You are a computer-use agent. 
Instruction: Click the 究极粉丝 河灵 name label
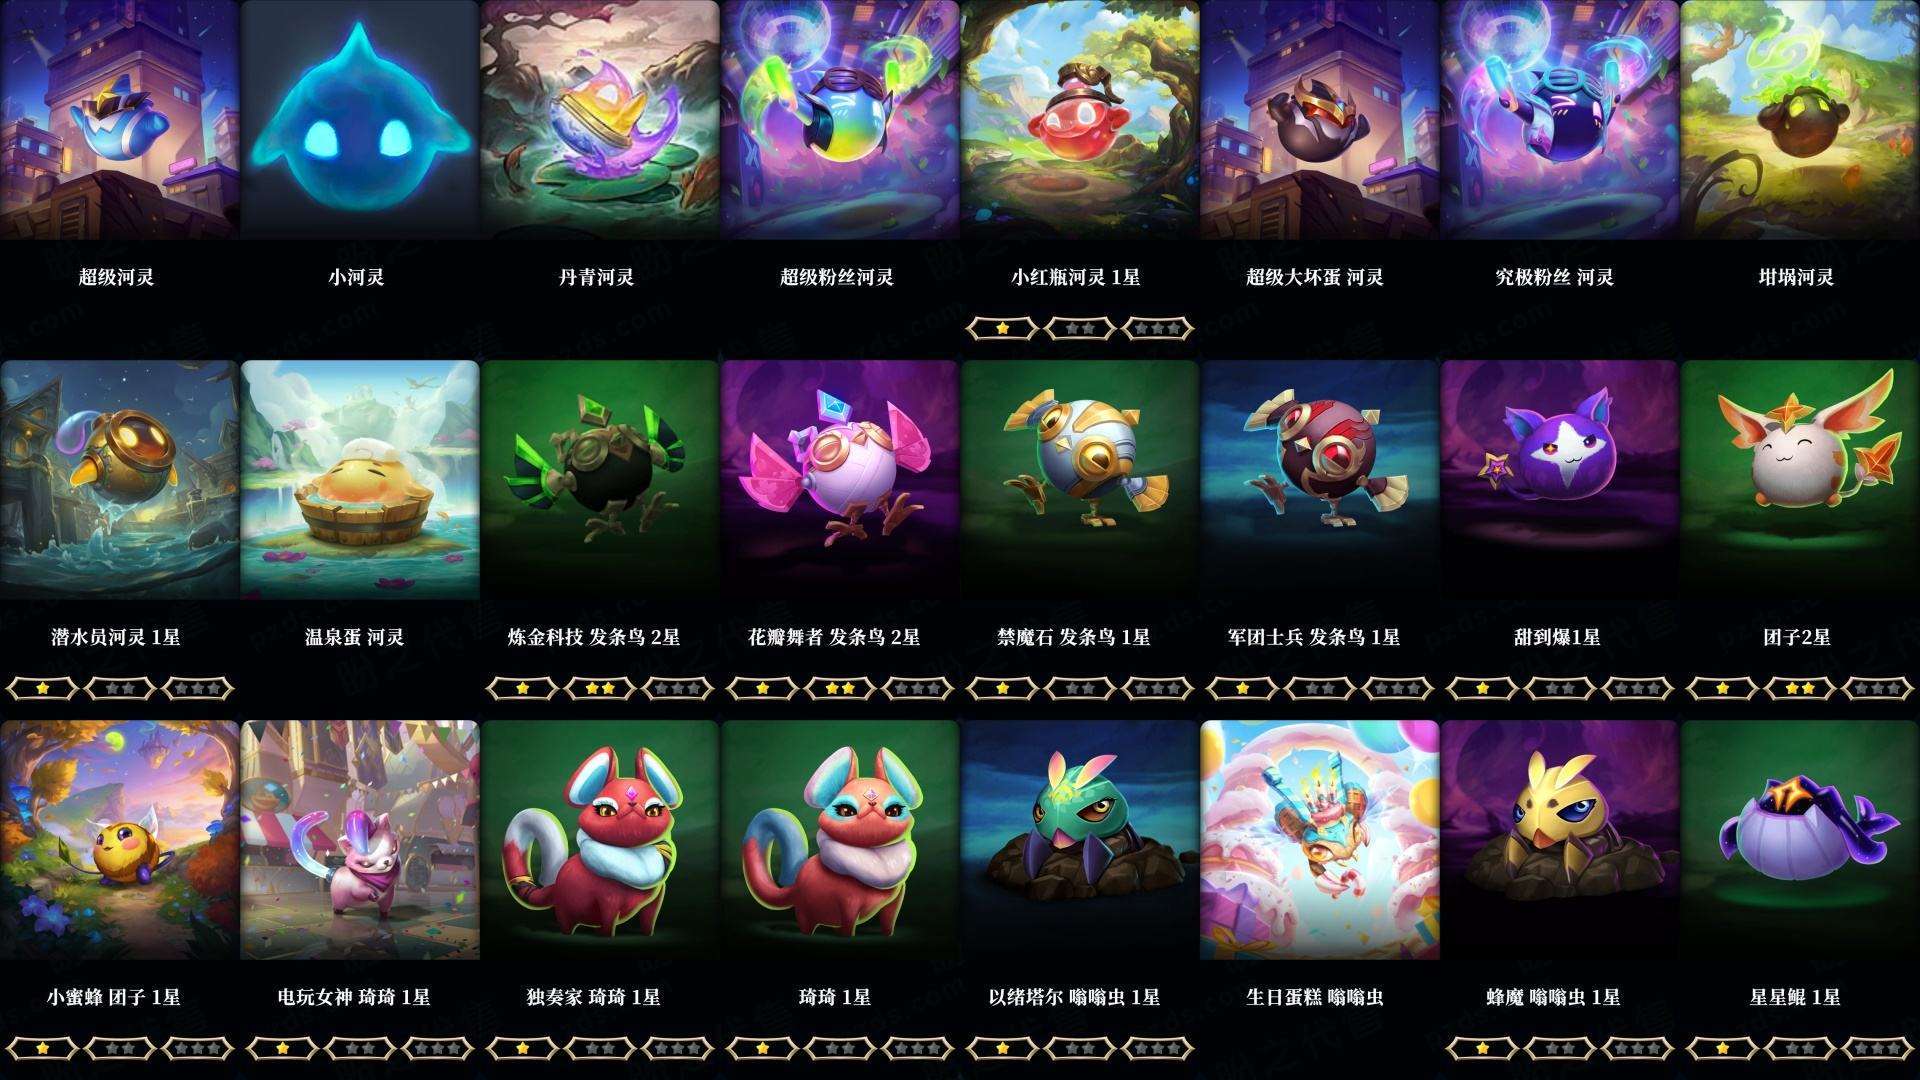(x=1555, y=277)
